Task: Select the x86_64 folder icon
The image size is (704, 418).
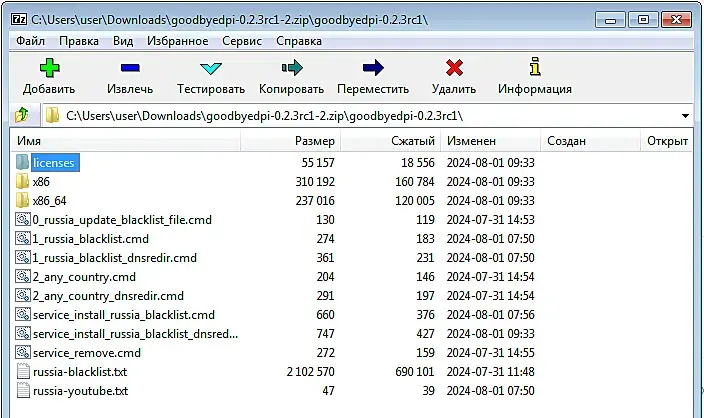Action: click(x=22, y=200)
